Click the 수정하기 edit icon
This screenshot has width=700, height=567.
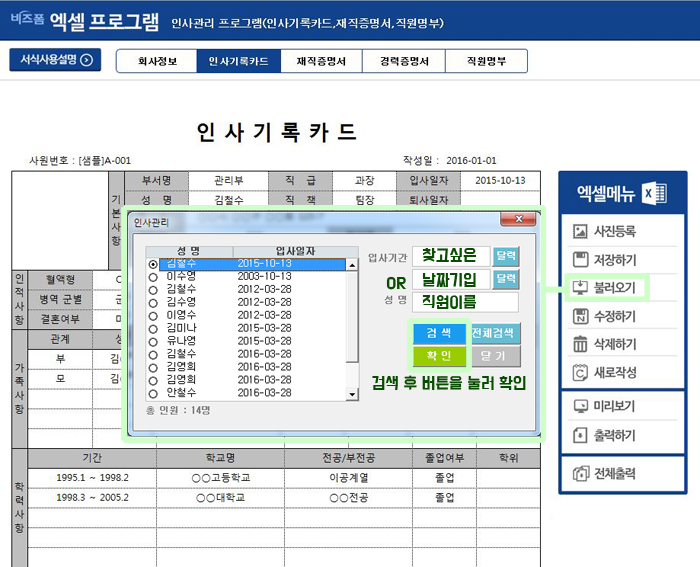(x=580, y=316)
